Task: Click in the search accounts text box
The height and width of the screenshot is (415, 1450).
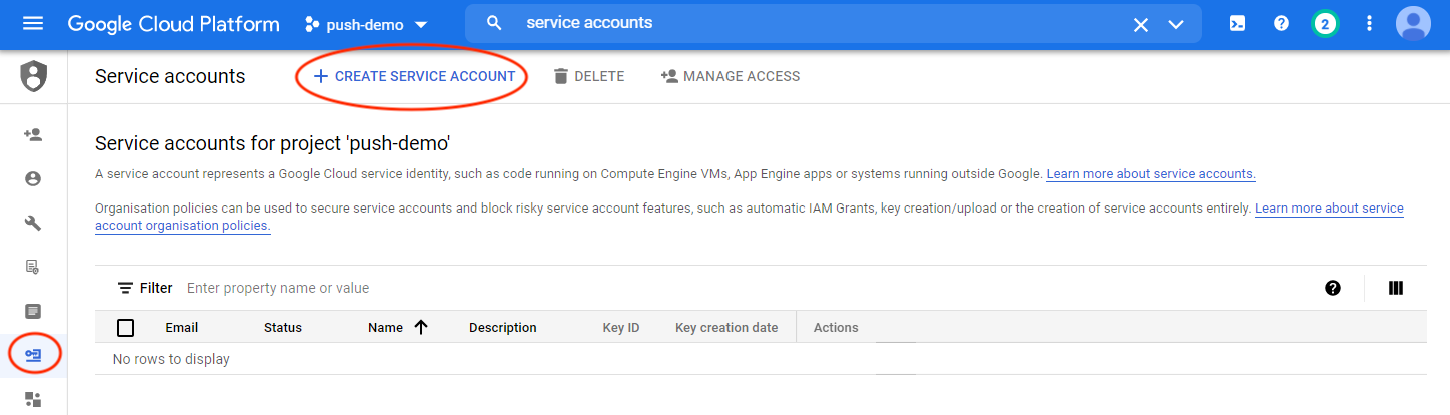Action: pos(820,23)
